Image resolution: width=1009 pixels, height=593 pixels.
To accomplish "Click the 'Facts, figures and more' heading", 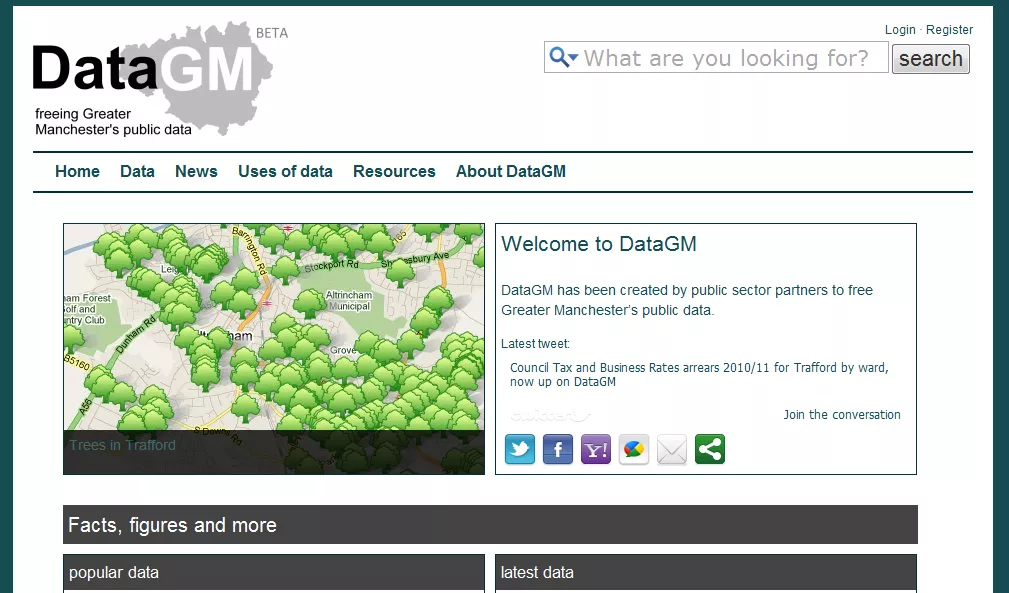I will [x=172, y=525].
